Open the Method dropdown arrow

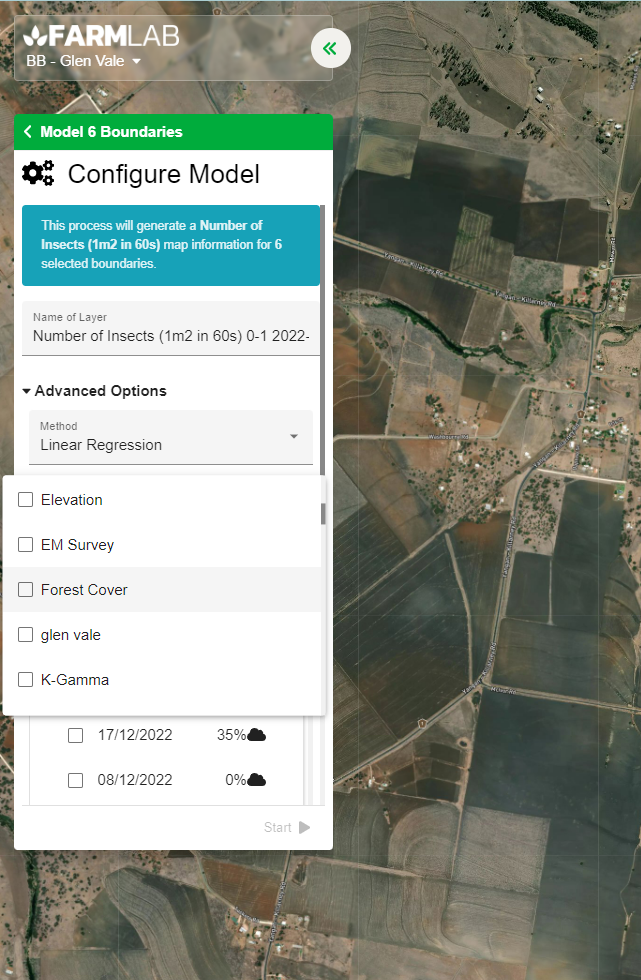tap(294, 437)
